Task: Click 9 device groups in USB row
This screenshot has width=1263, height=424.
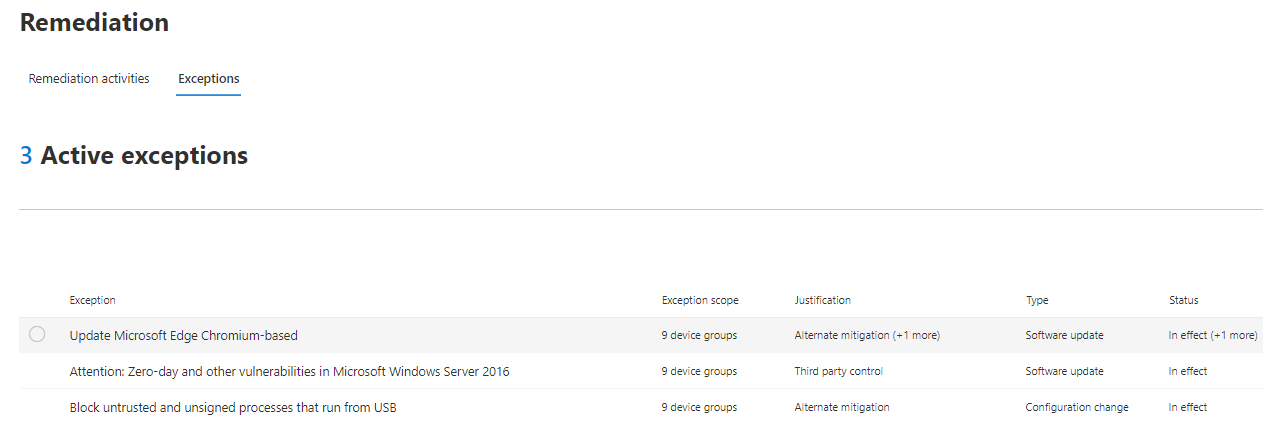Action: (699, 407)
